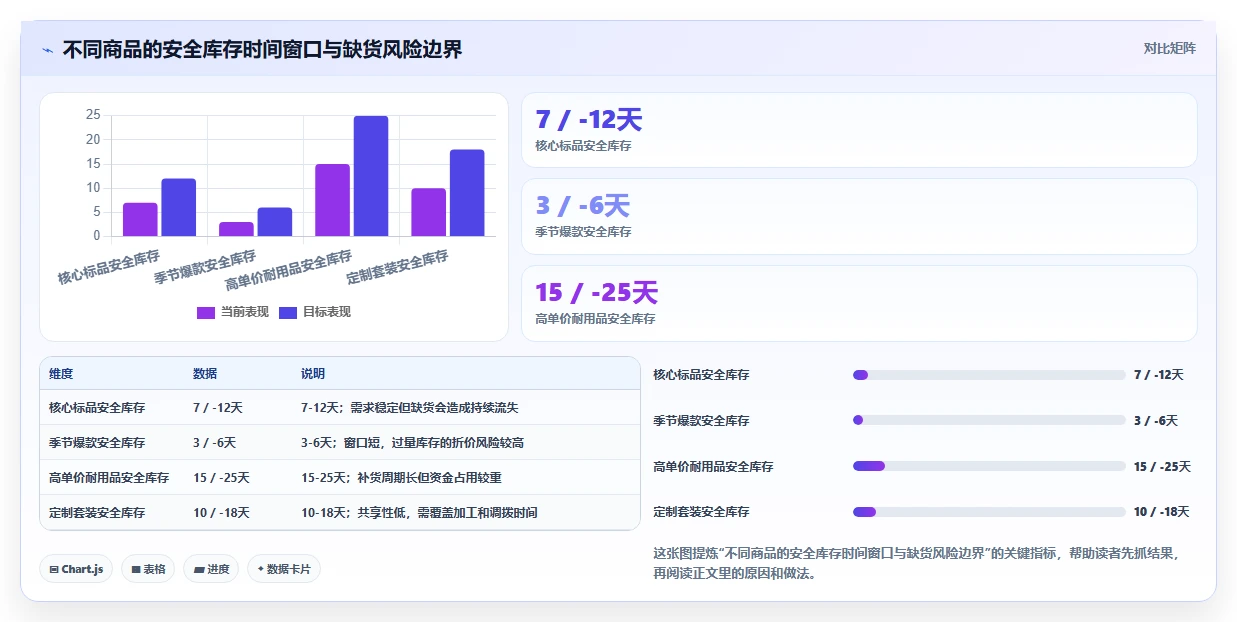Open the 3 / -6天 data card
The height and width of the screenshot is (622, 1237).
[x=859, y=216]
